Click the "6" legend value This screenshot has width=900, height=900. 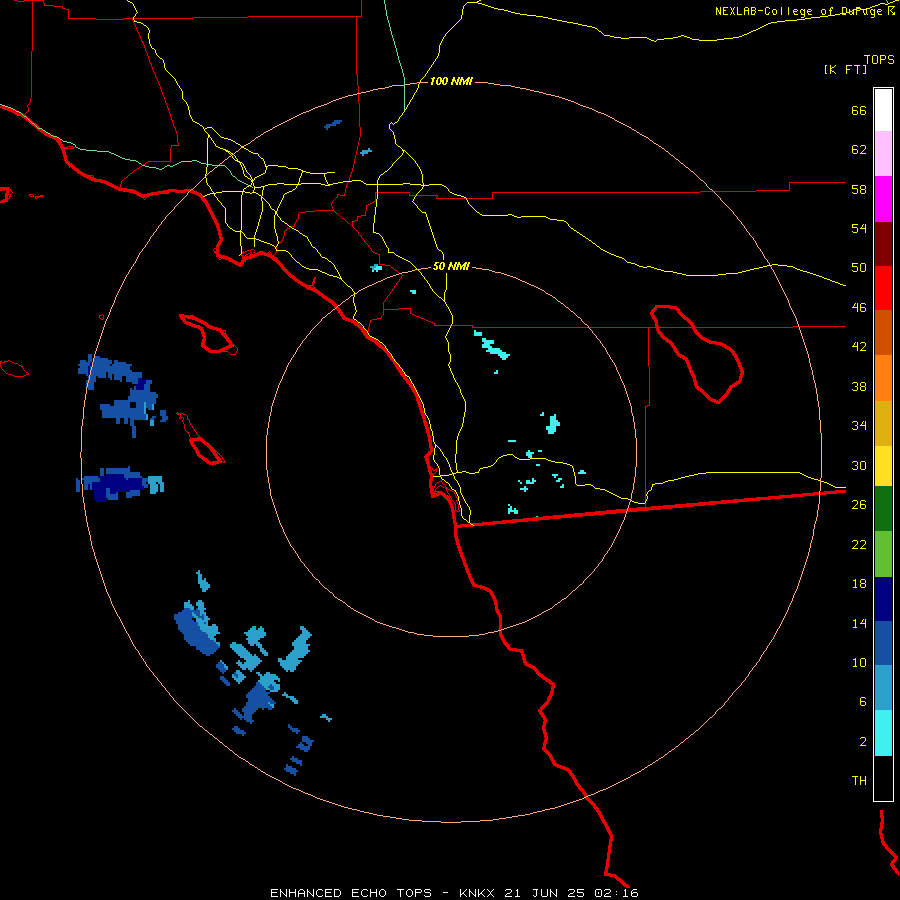click(x=863, y=701)
